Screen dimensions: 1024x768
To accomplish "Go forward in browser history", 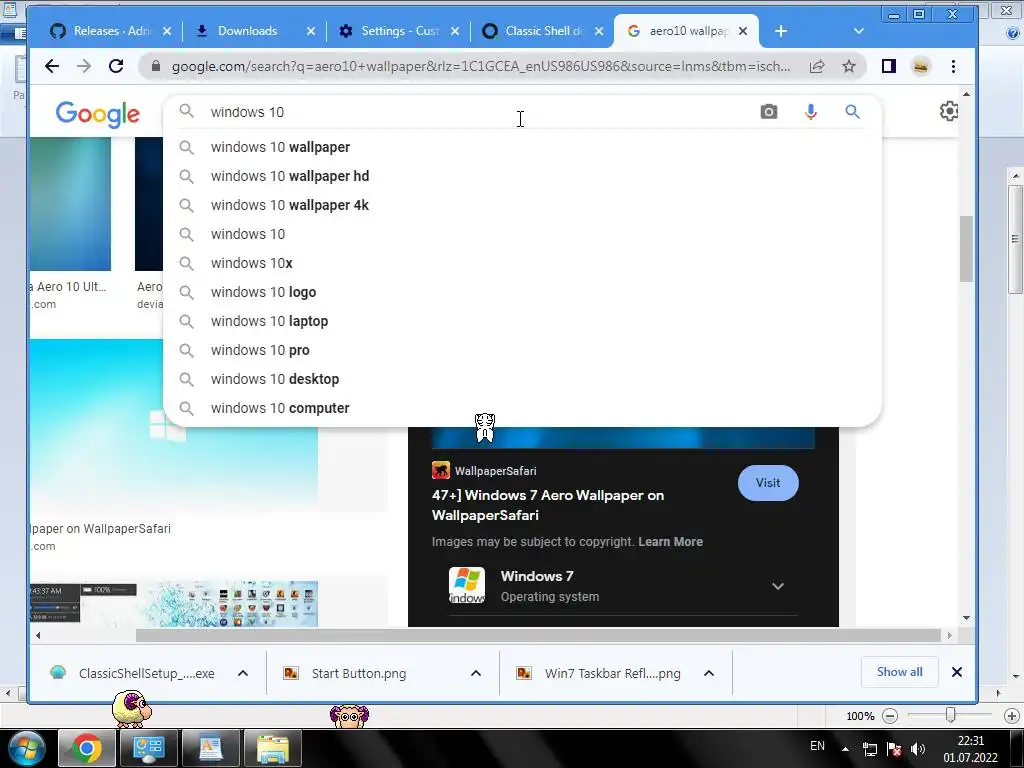I will pos(84,66).
